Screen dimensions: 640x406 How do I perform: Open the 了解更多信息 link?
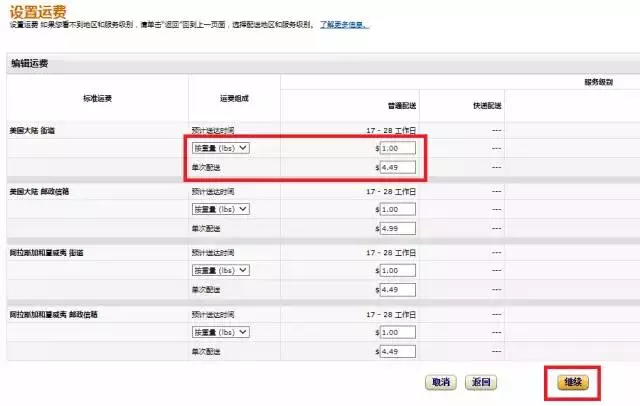click(344, 25)
